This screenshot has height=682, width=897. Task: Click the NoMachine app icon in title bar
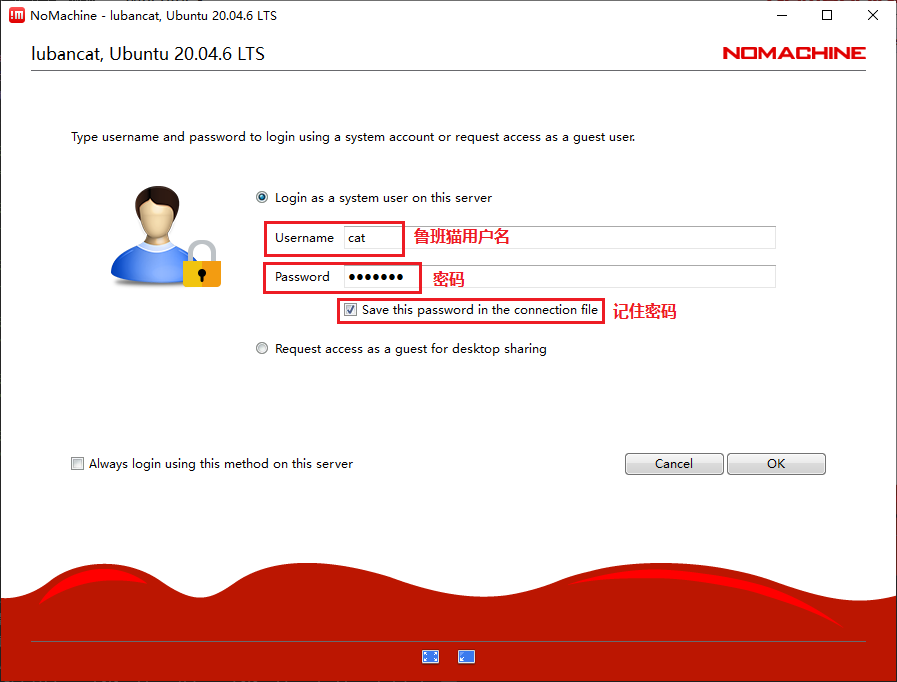tap(16, 16)
